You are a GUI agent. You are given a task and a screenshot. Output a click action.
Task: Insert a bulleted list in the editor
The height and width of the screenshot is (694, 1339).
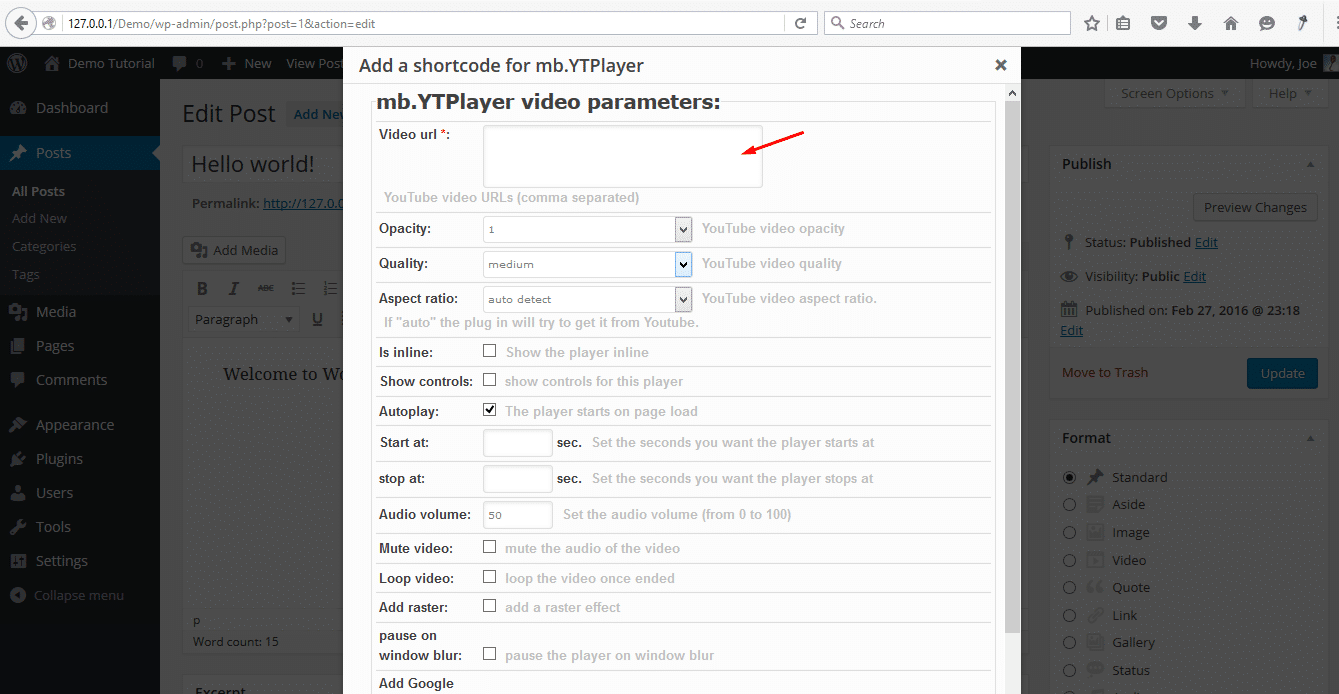[298, 289]
